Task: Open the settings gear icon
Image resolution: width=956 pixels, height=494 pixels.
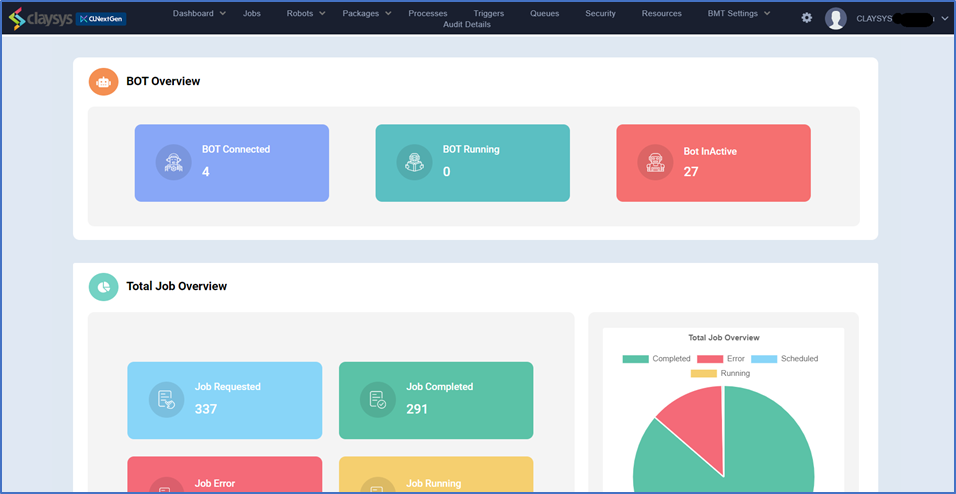Action: tap(807, 18)
